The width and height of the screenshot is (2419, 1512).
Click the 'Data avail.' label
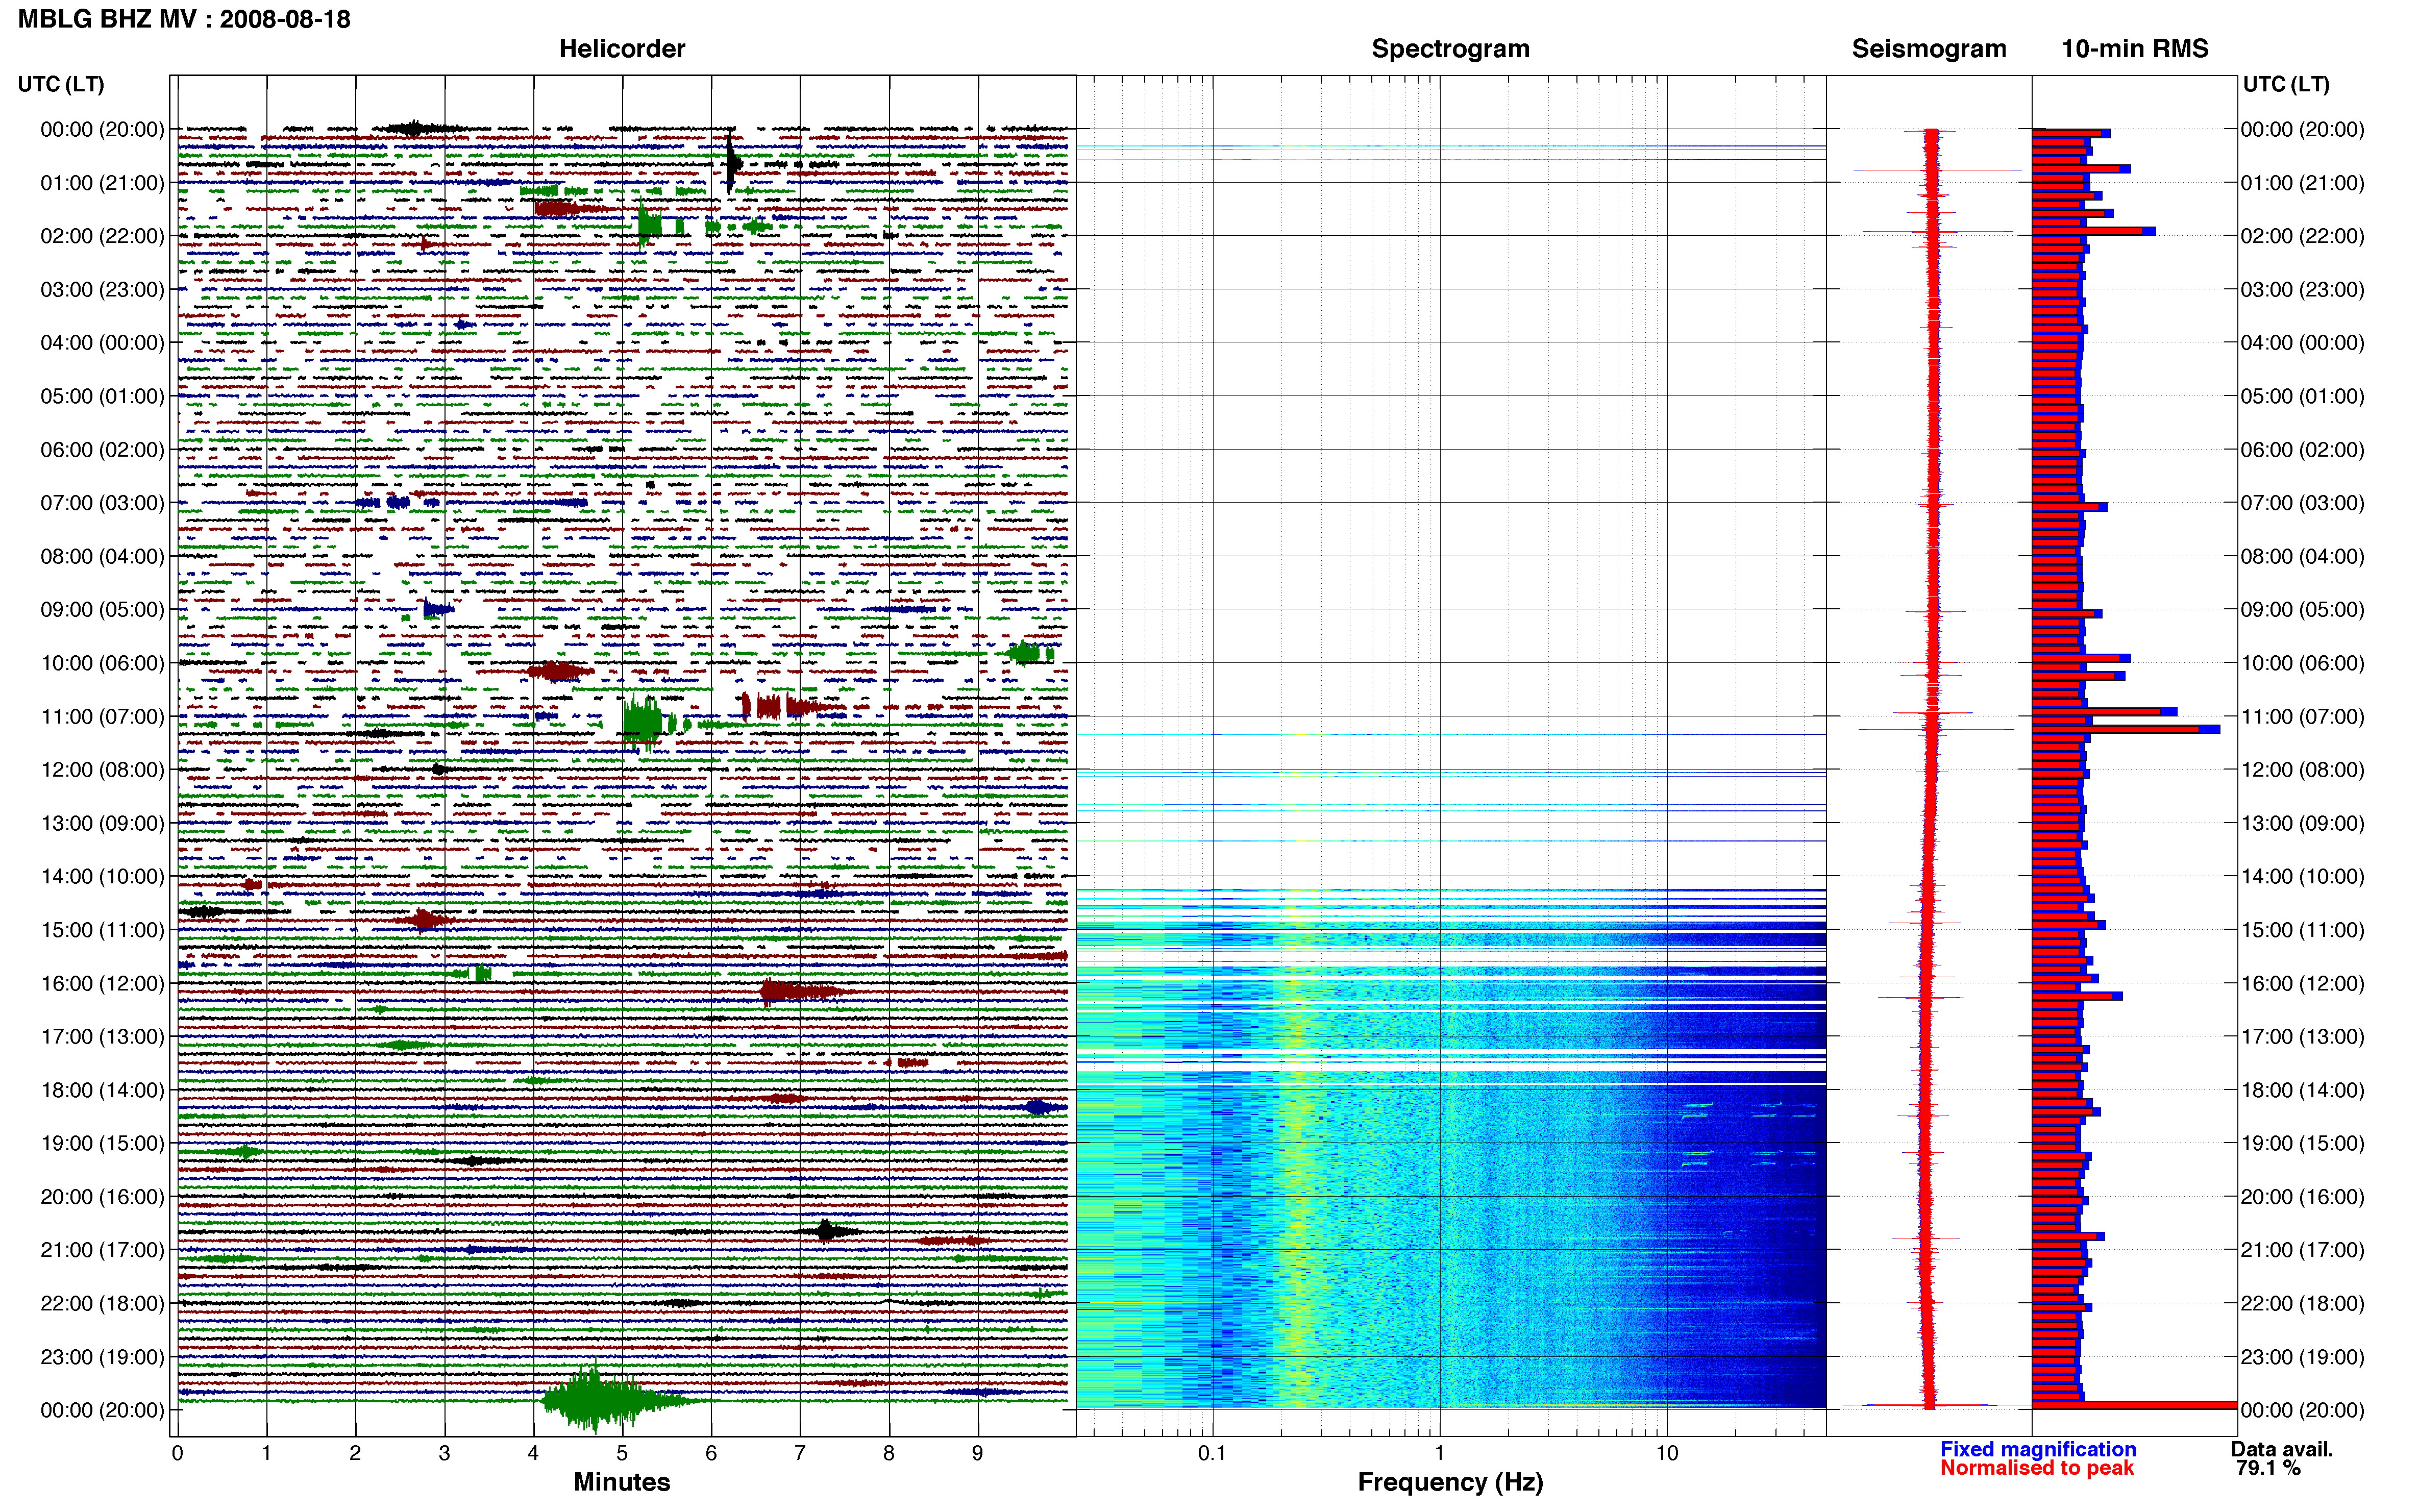pos(2281,1448)
